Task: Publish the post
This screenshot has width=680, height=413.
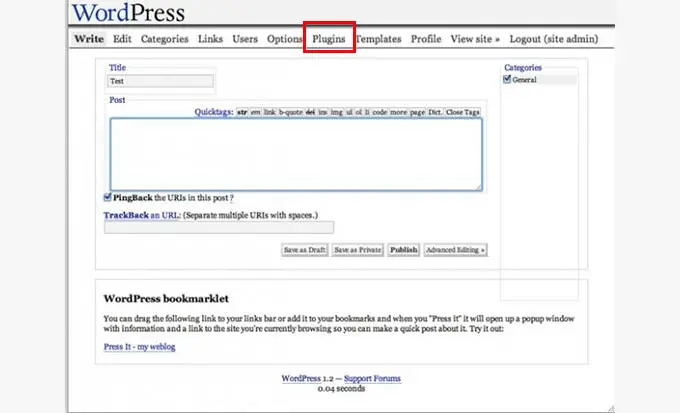Action: pyautogui.click(x=403, y=250)
